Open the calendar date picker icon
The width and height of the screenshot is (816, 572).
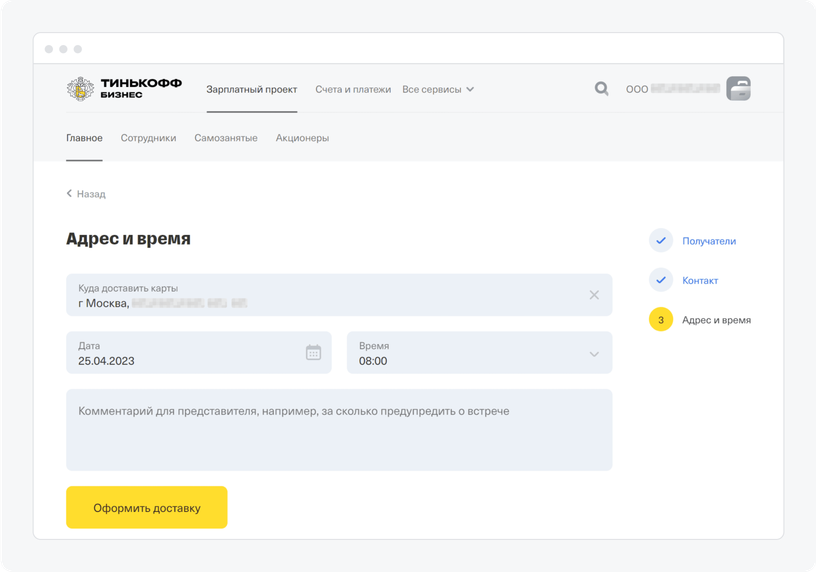tap(313, 352)
